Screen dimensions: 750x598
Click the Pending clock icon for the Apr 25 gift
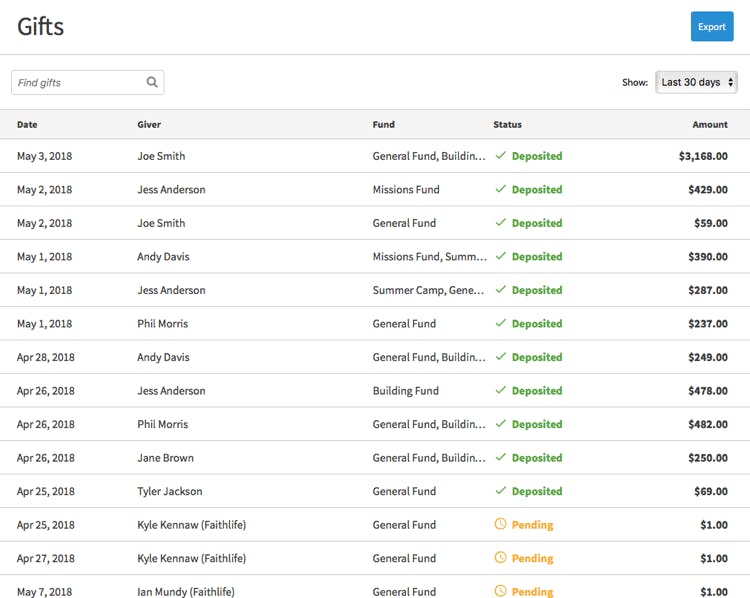click(x=501, y=524)
